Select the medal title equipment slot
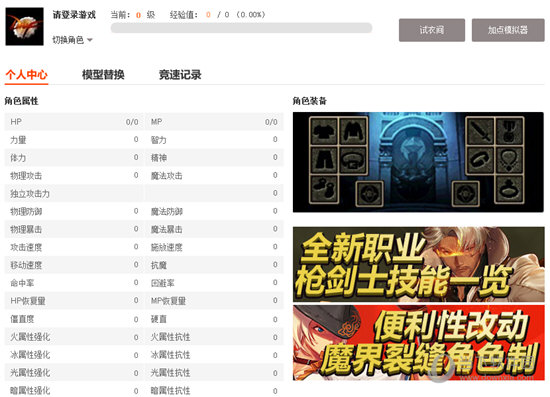550x397 pixels. [x=509, y=131]
